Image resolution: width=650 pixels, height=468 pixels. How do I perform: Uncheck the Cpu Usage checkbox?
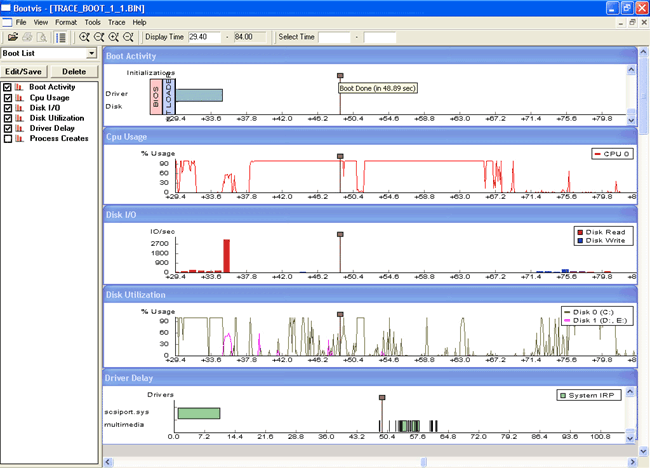(x=7, y=98)
